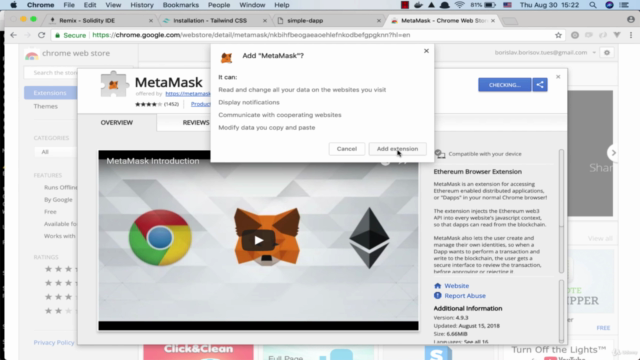Close the Add MetaMask prompt with its X
This screenshot has height=360, width=640.
[x=426, y=51]
